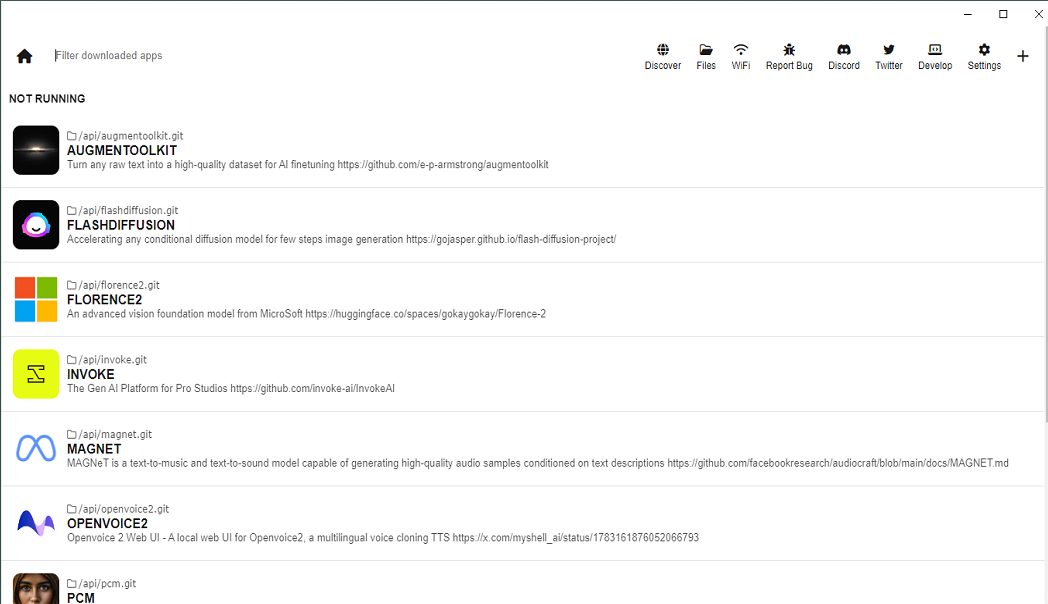Click the FlashDiffusion description text
Image resolution: width=1048 pixels, height=604 pixels.
(x=342, y=239)
